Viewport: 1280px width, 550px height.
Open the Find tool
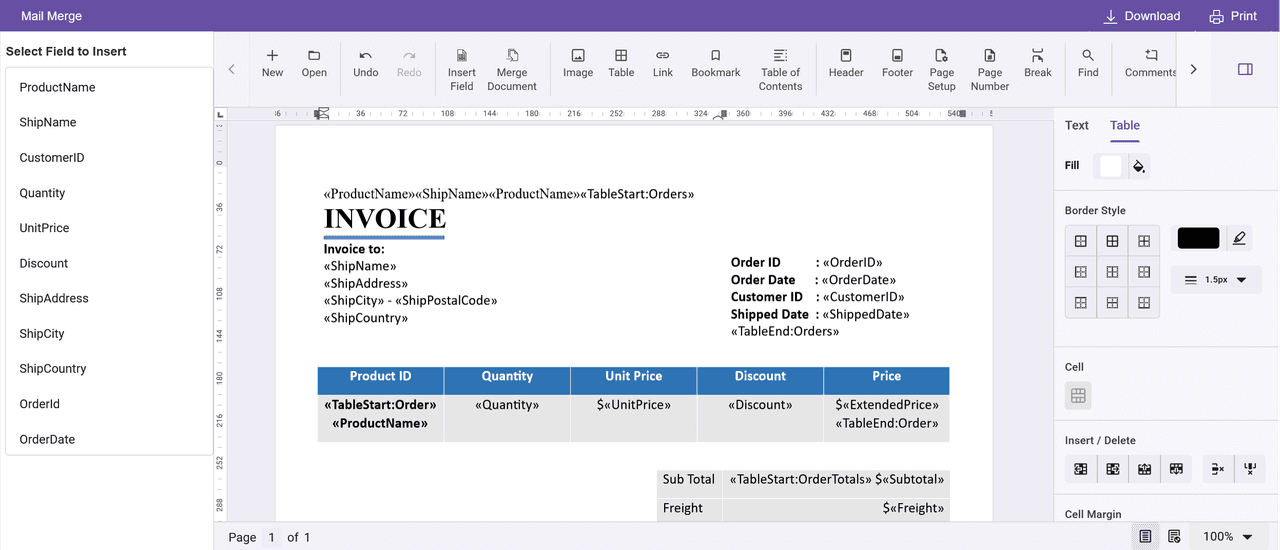coord(1088,63)
